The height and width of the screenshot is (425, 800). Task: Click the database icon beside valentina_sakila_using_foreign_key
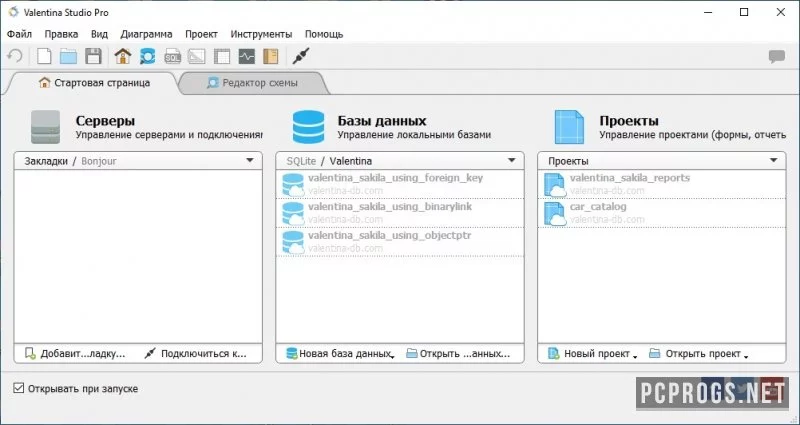click(293, 185)
